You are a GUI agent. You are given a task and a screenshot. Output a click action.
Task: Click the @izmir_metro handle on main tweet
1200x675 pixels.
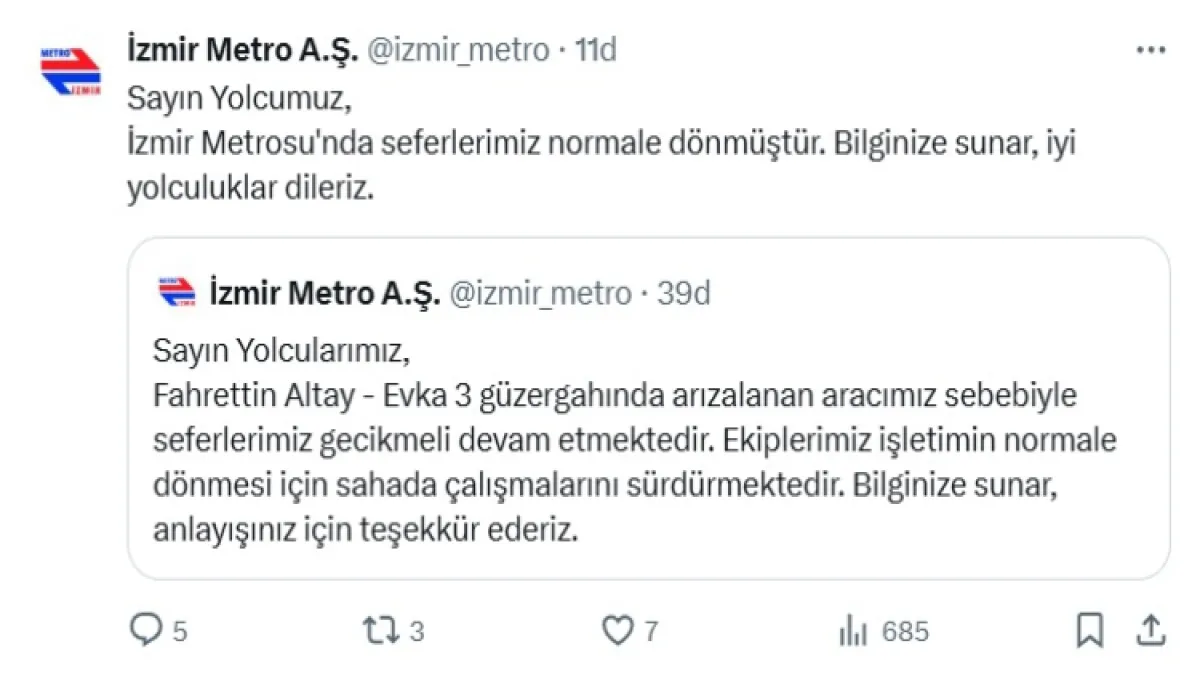459,49
